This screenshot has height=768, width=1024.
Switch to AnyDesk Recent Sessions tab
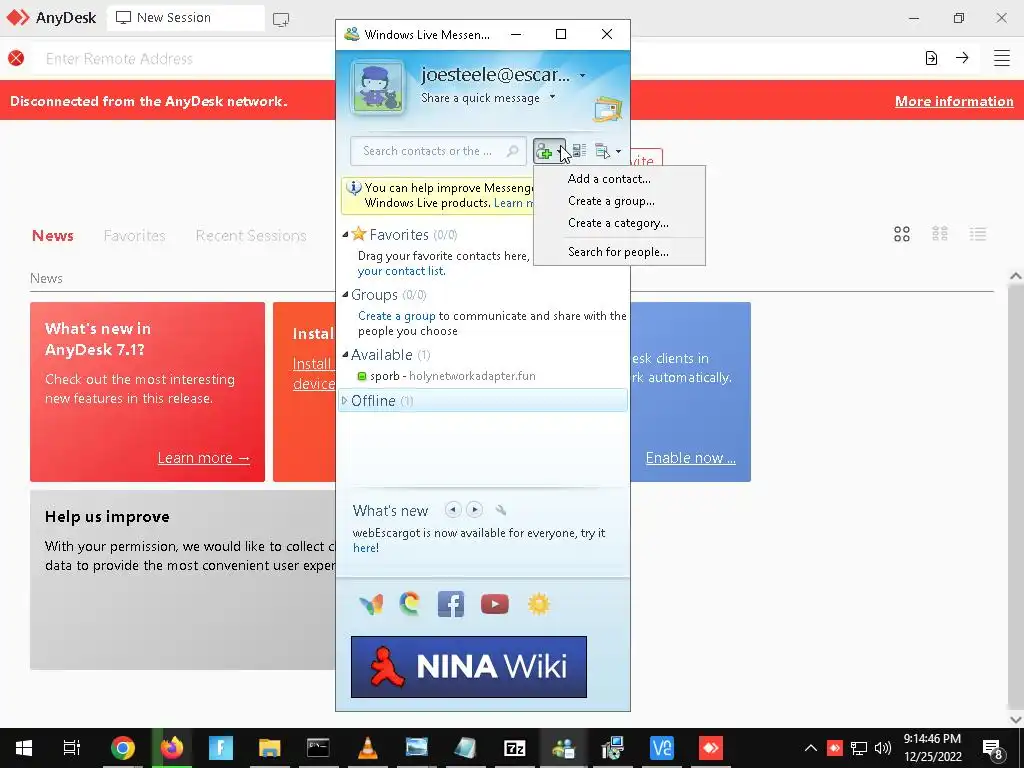251,236
